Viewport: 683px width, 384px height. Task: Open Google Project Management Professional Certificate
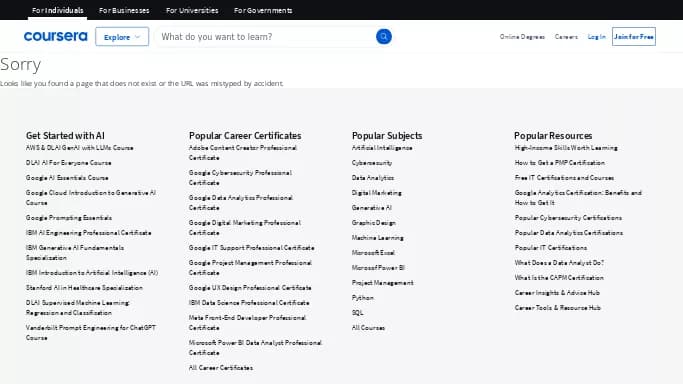(x=250, y=268)
